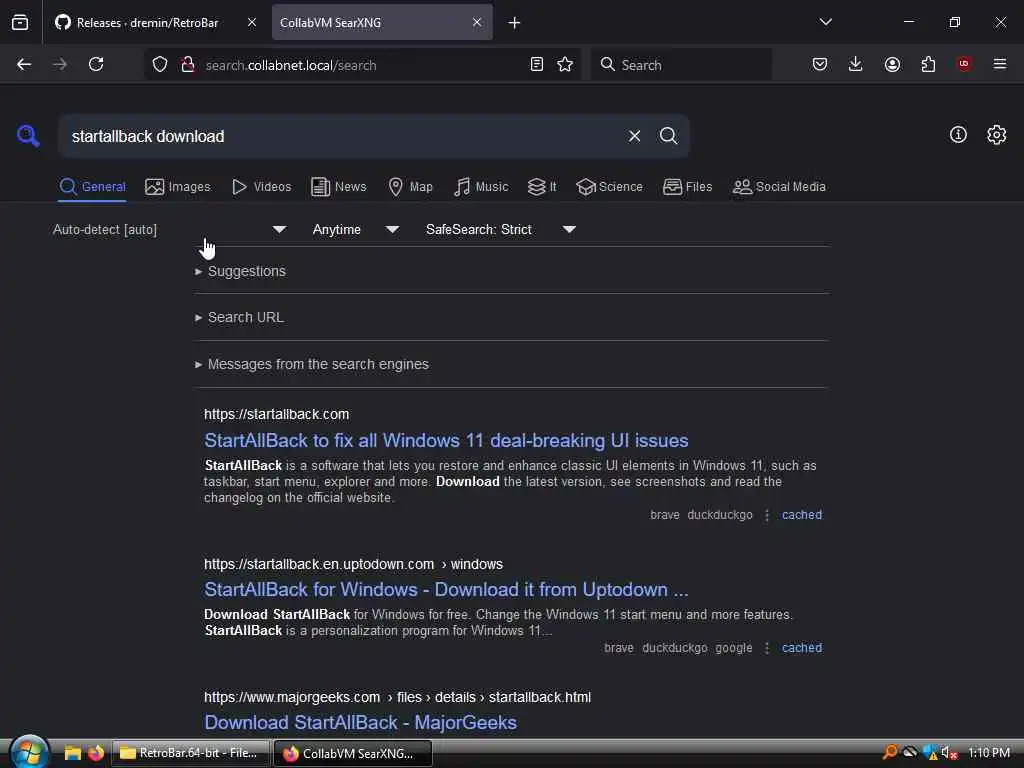Open more options dots for startallback.com result
Image resolution: width=1024 pixels, height=768 pixels.
pyautogui.click(x=767, y=515)
